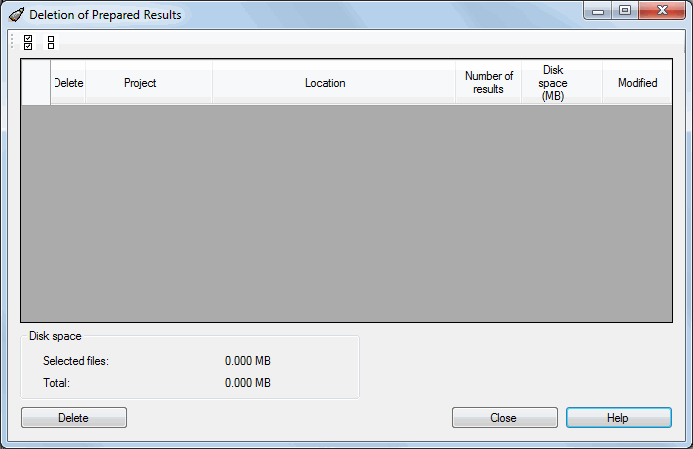Sort by the Modified column header
Image resolution: width=693 pixels, height=449 pixels.
(637, 83)
